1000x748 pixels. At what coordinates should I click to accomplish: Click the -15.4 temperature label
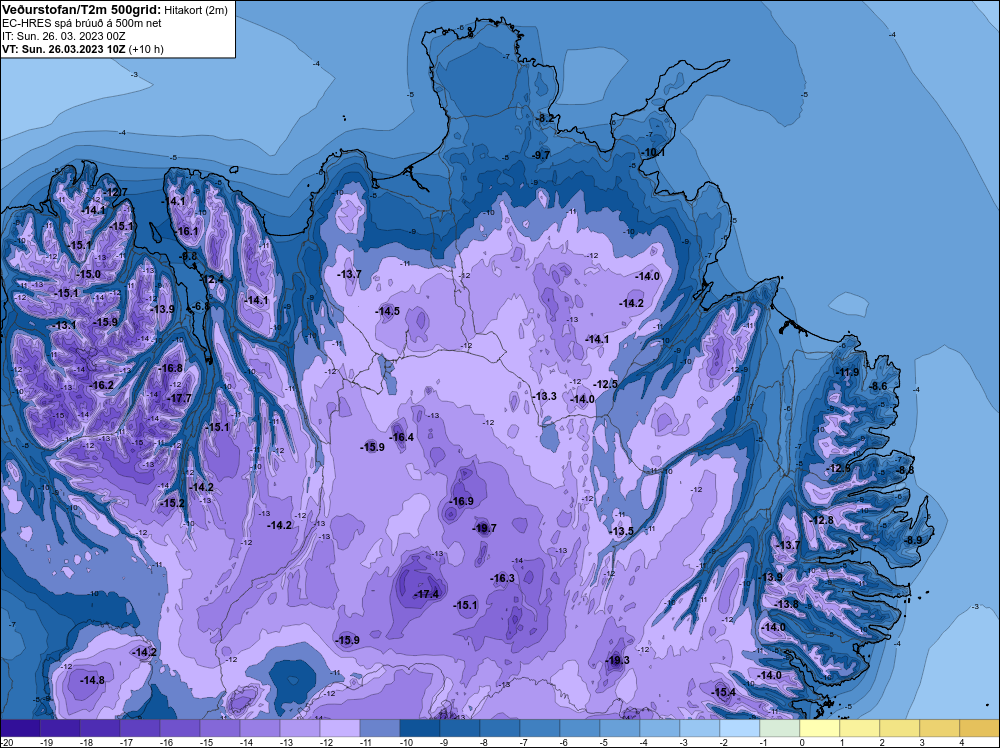point(724,692)
